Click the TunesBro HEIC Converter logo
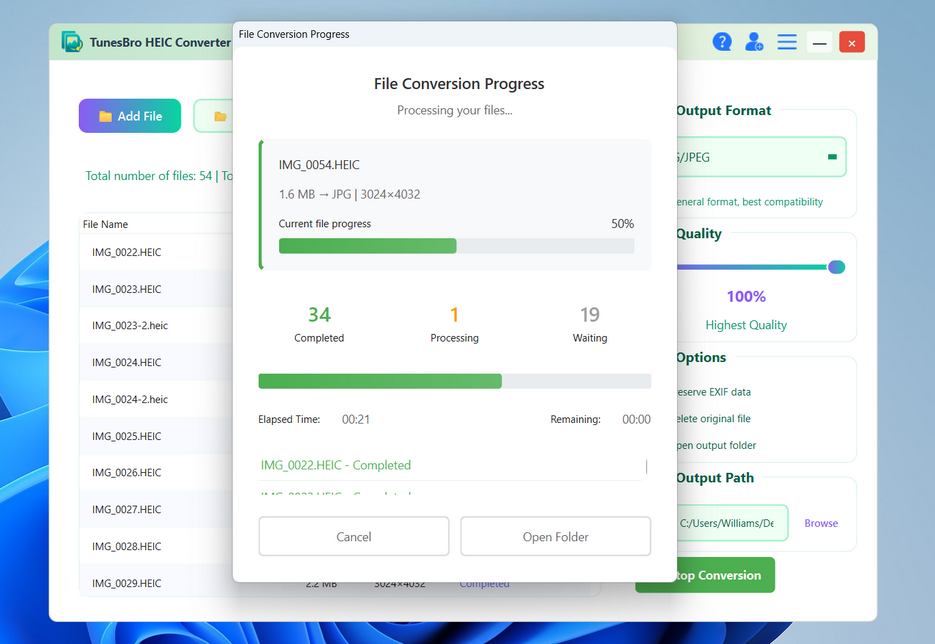This screenshot has width=935, height=644. click(x=71, y=41)
